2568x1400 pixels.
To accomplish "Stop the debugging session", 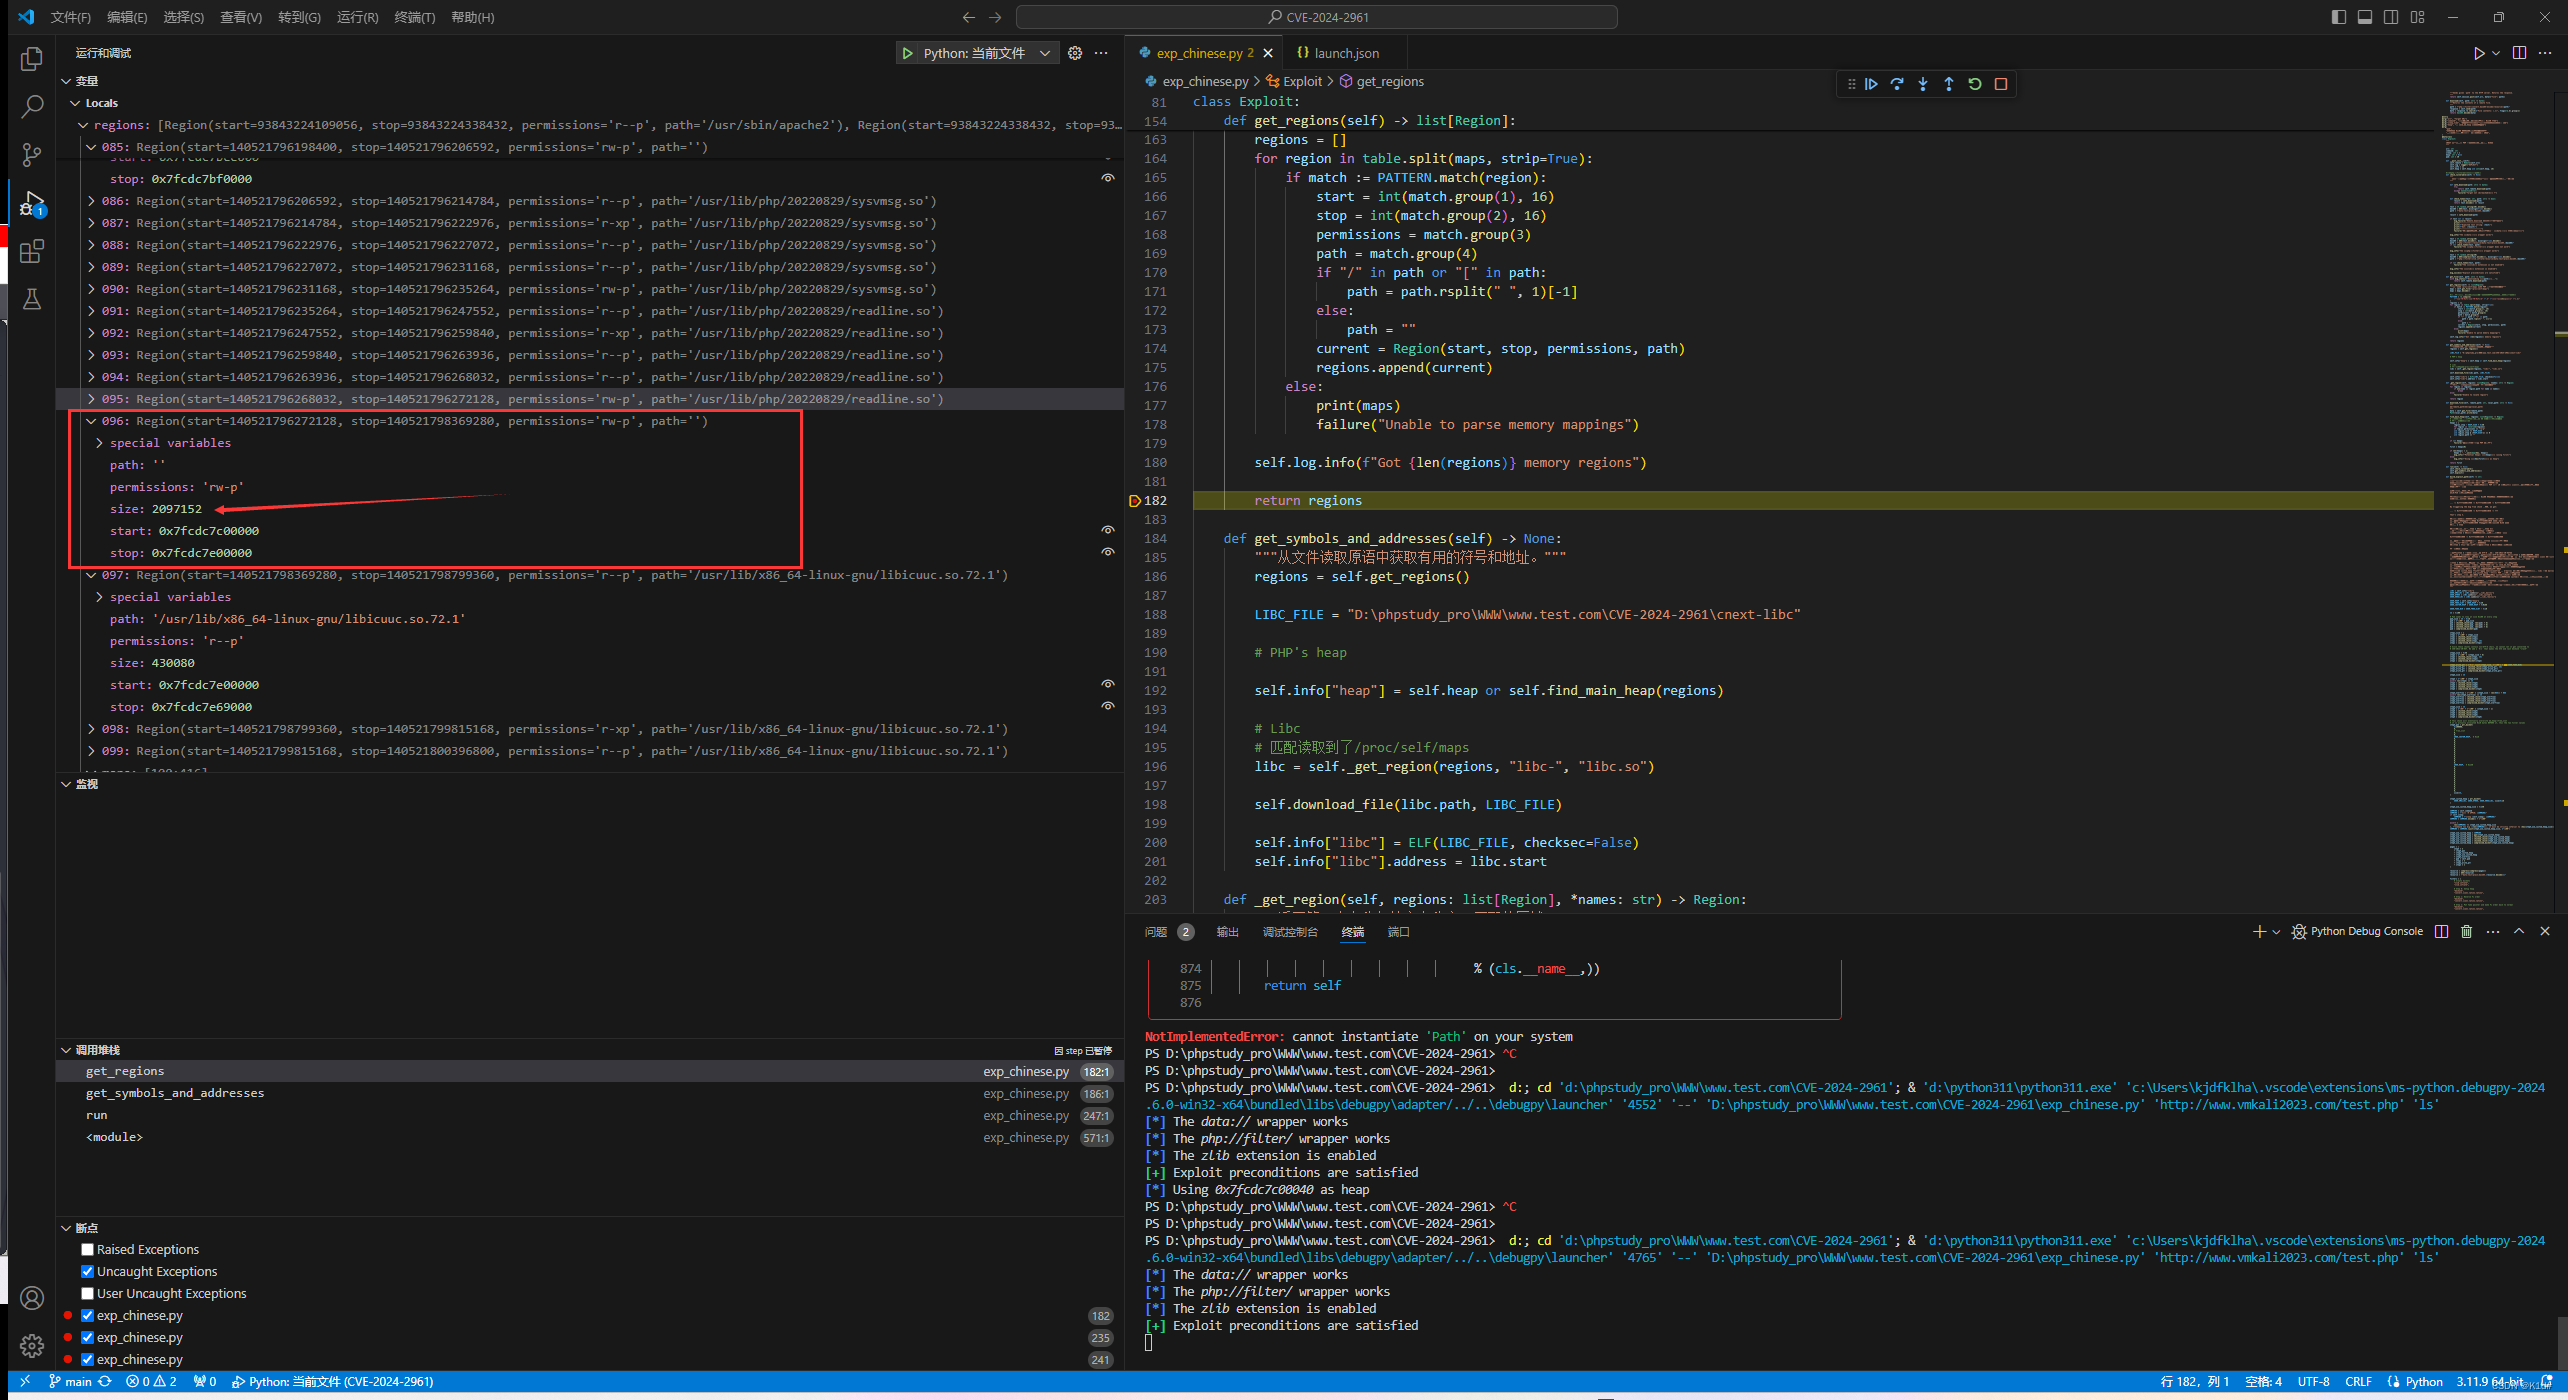I will [2001, 84].
